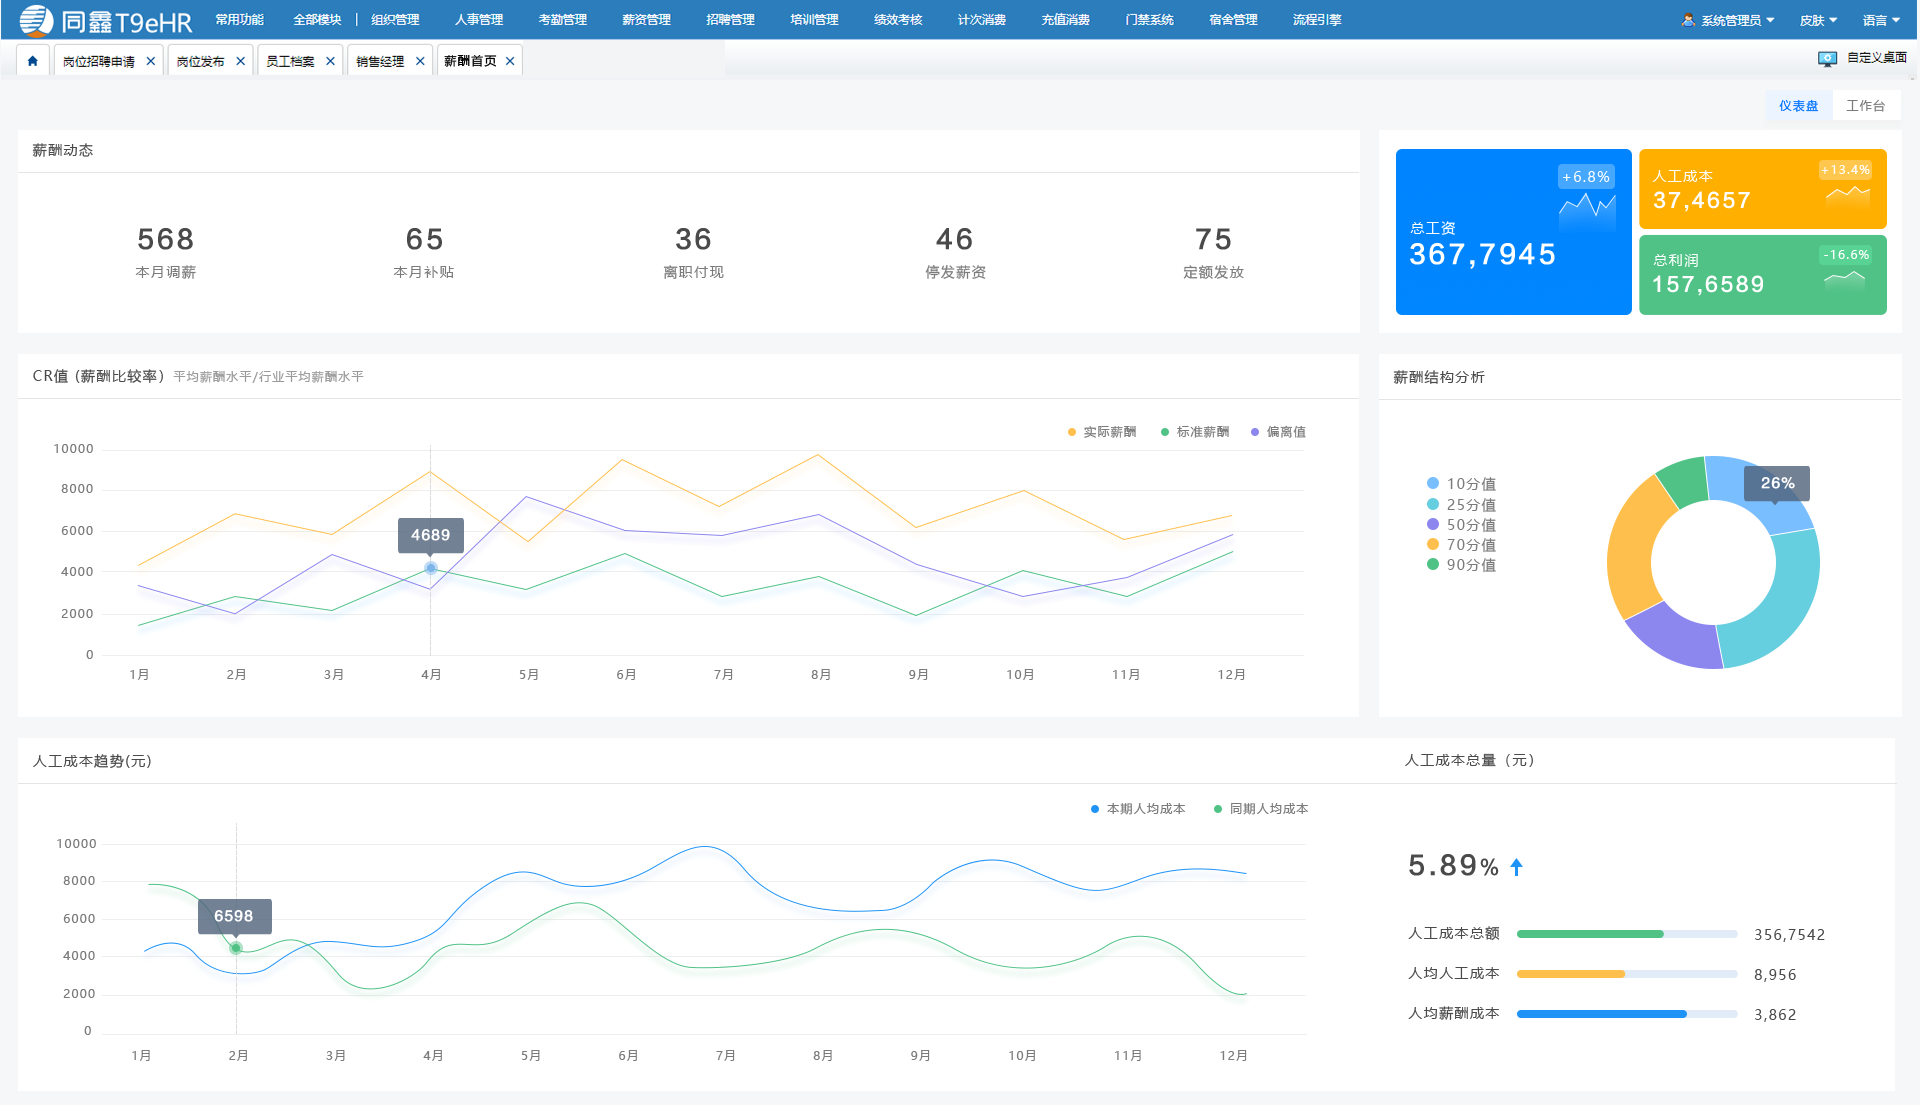Image resolution: width=1920 pixels, height=1105 pixels.
Task: Click the sparkline icon in 总利润 card
Action: point(1845,280)
